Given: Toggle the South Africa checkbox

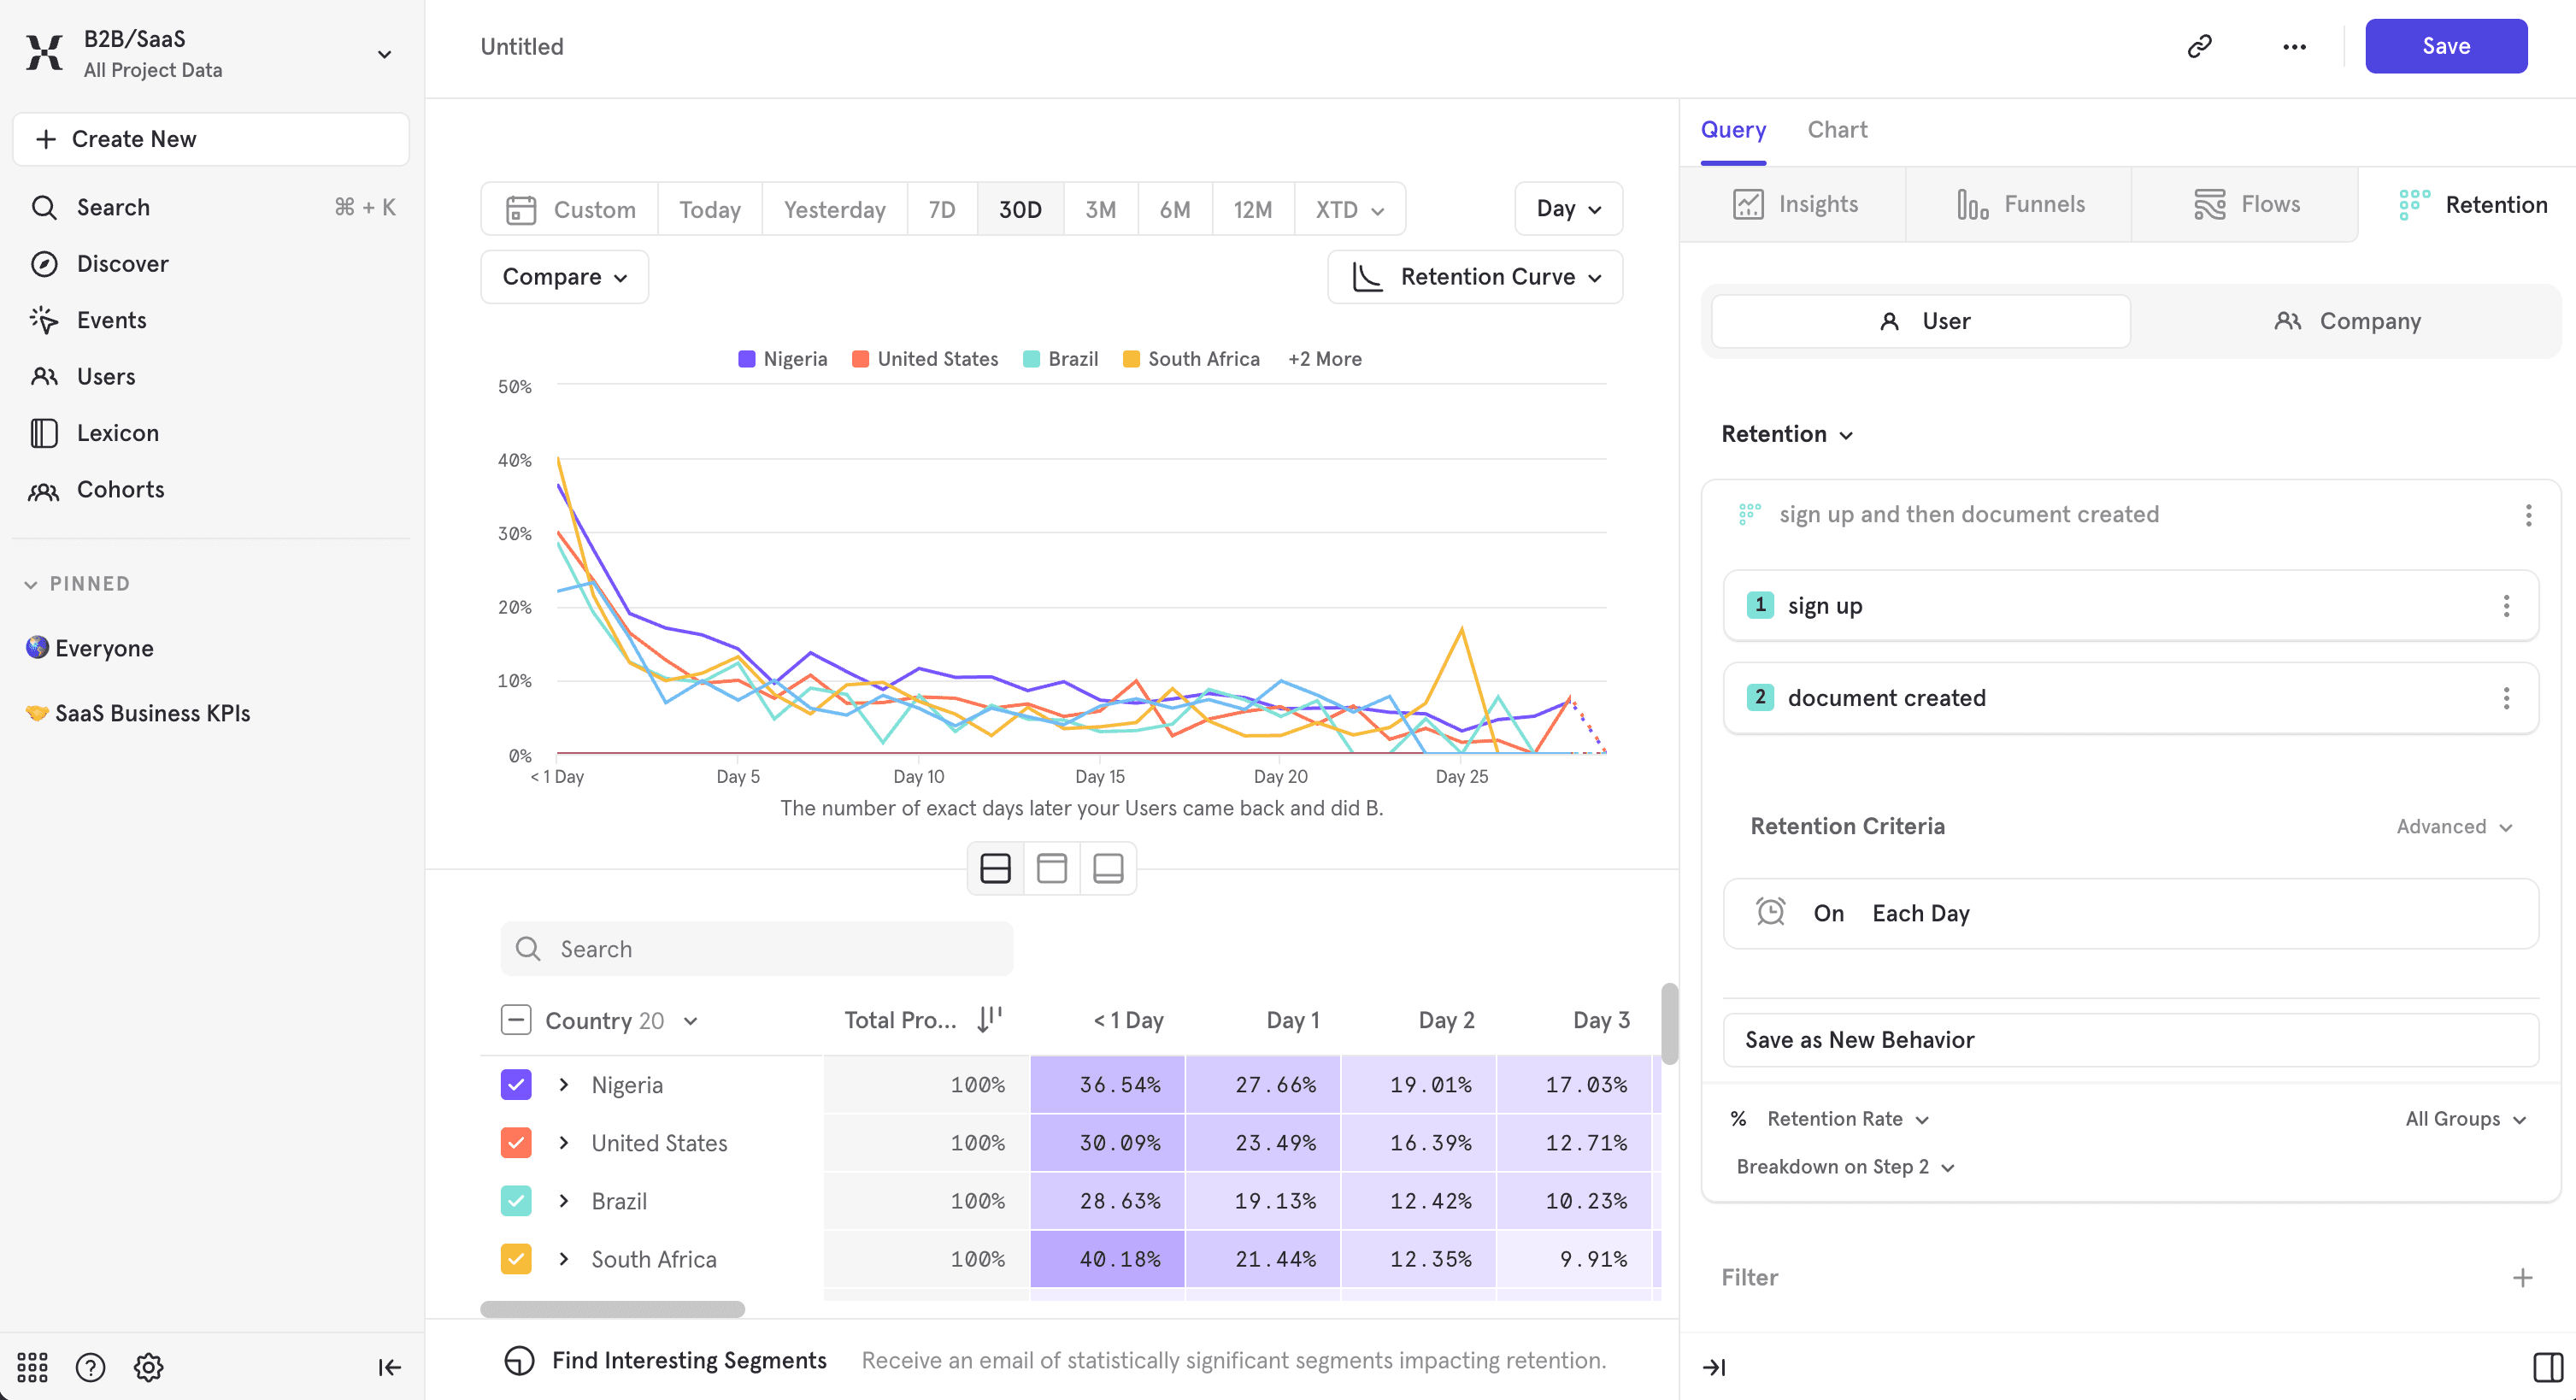Looking at the screenshot, I should coord(516,1259).
